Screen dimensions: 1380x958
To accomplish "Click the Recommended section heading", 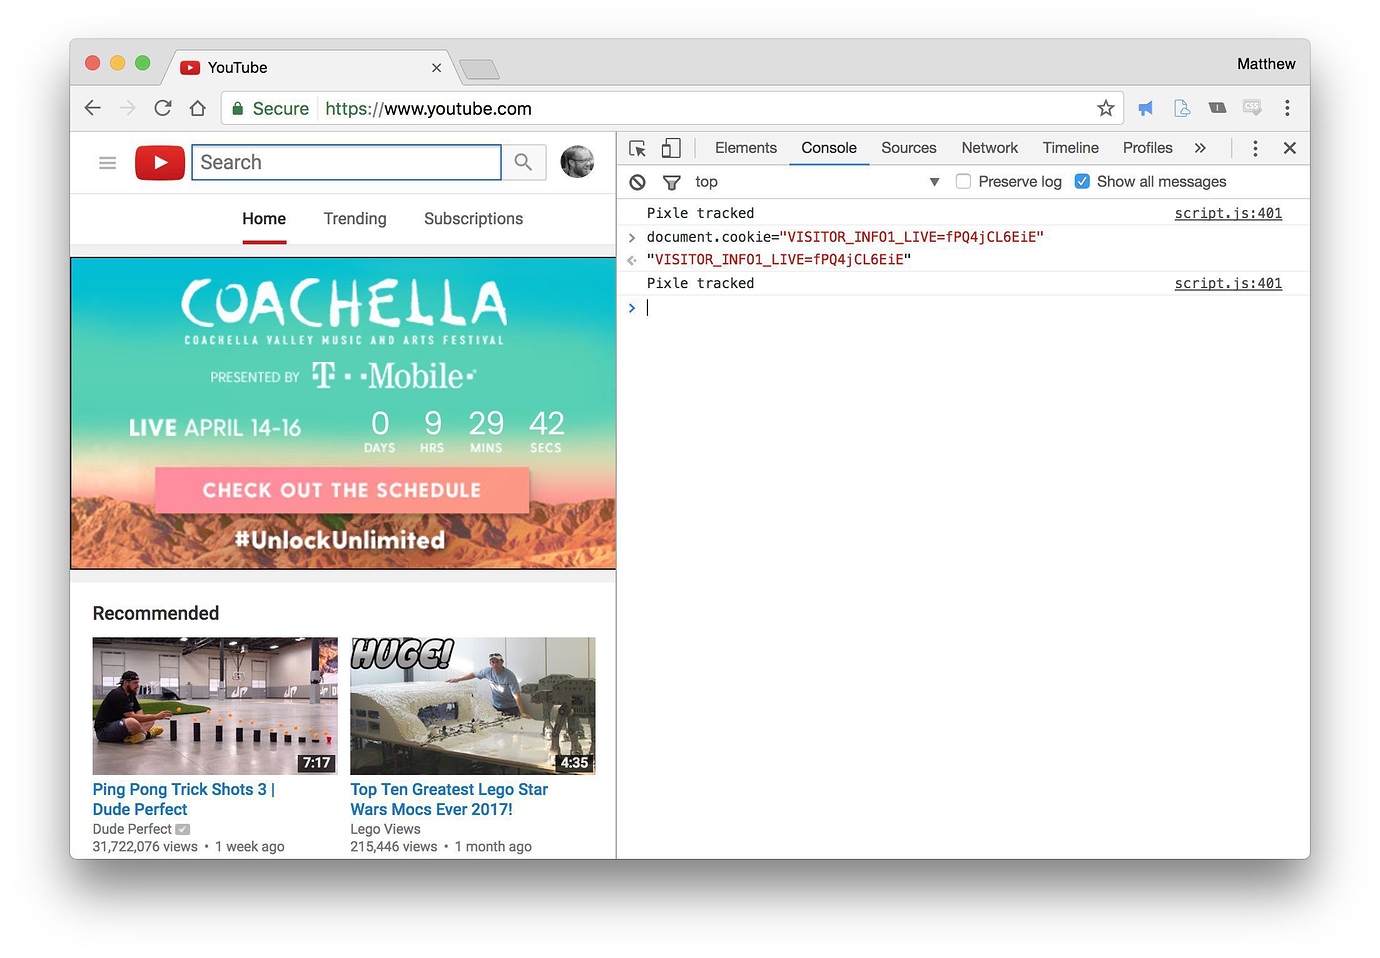I will (x=156, y=613).
